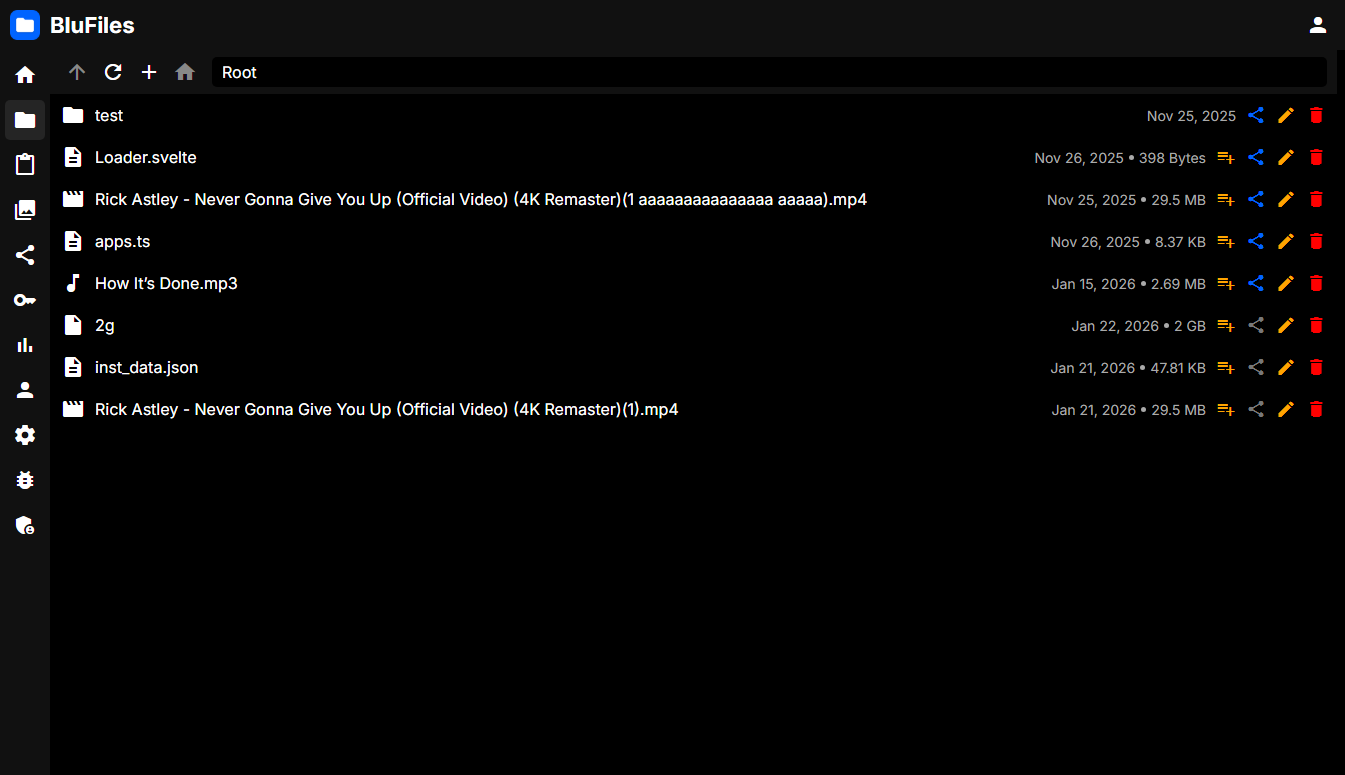Share the 2g file
Image resolution: width=1345 pixels, height=775 pixels.
coord(1256,326)
